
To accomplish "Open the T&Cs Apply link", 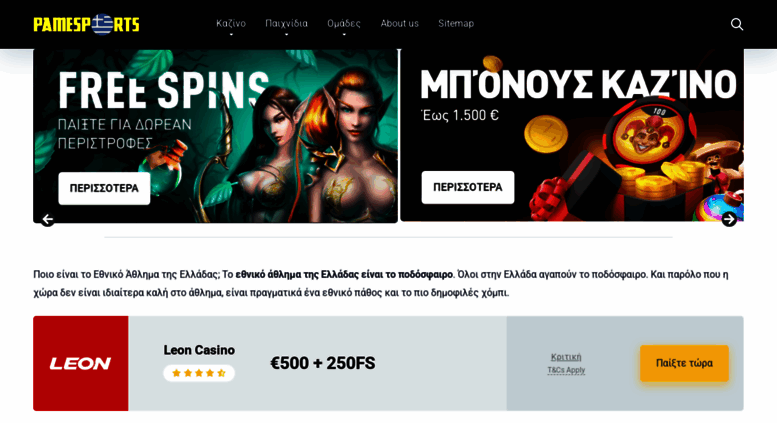I will tap(566, 370).
